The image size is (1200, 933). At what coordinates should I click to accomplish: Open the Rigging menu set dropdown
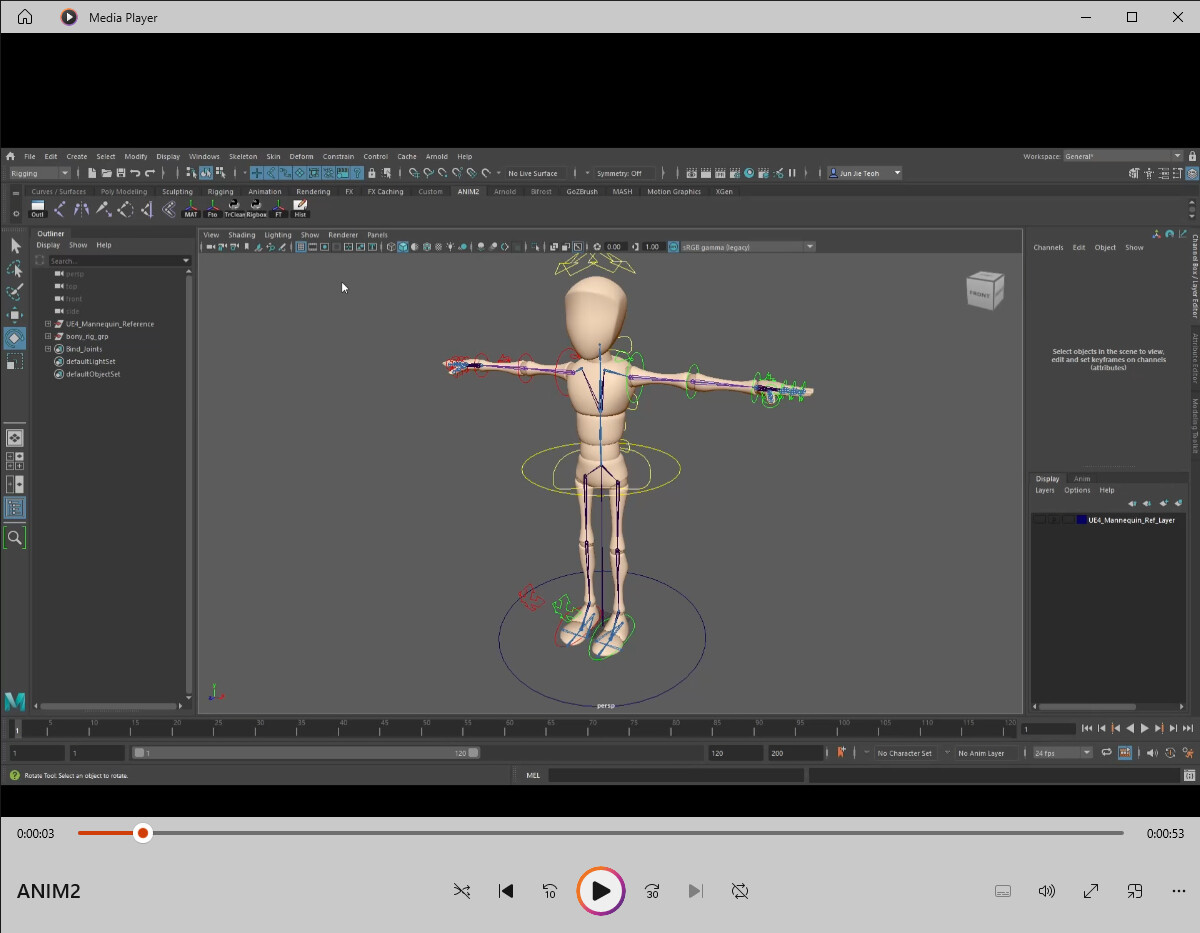point(38,172)
